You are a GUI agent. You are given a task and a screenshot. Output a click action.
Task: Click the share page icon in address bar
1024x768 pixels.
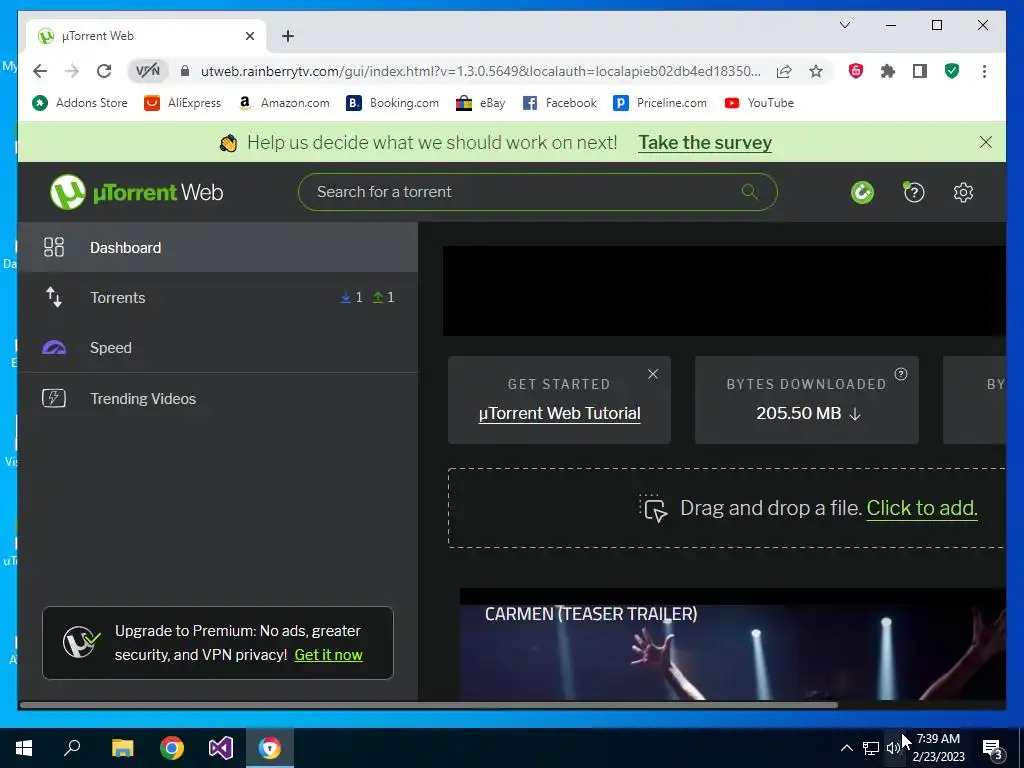pos(784,71)
